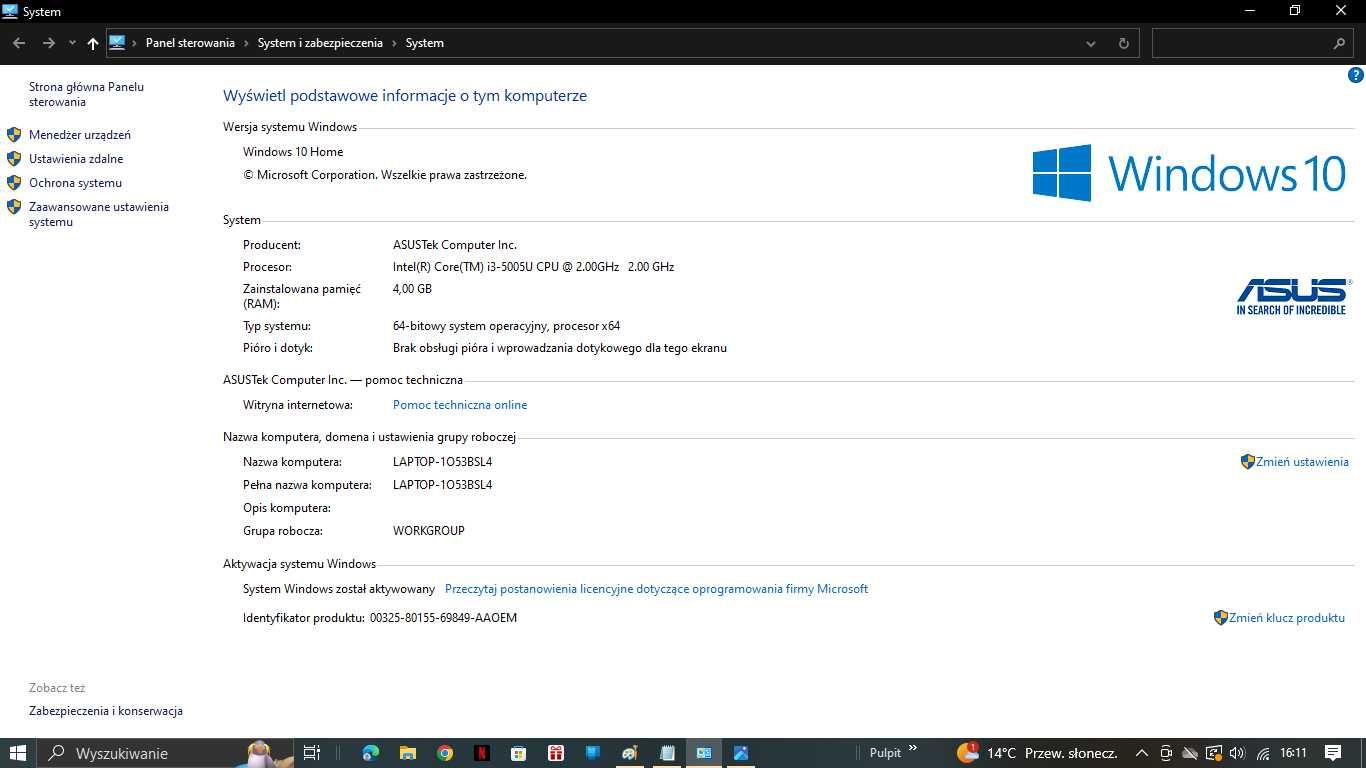Open Zaawansowane ustawienia systemu
The image size is (1366, 768).
(x=99, y=214)
